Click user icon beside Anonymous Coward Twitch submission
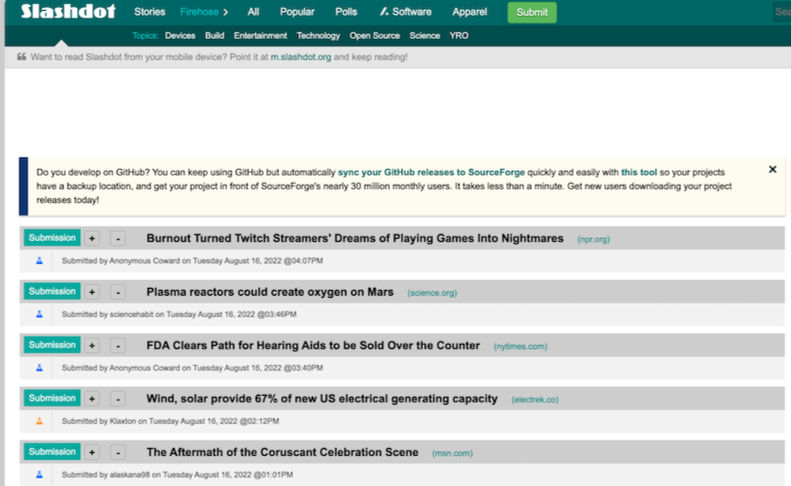 coord(40,260)
